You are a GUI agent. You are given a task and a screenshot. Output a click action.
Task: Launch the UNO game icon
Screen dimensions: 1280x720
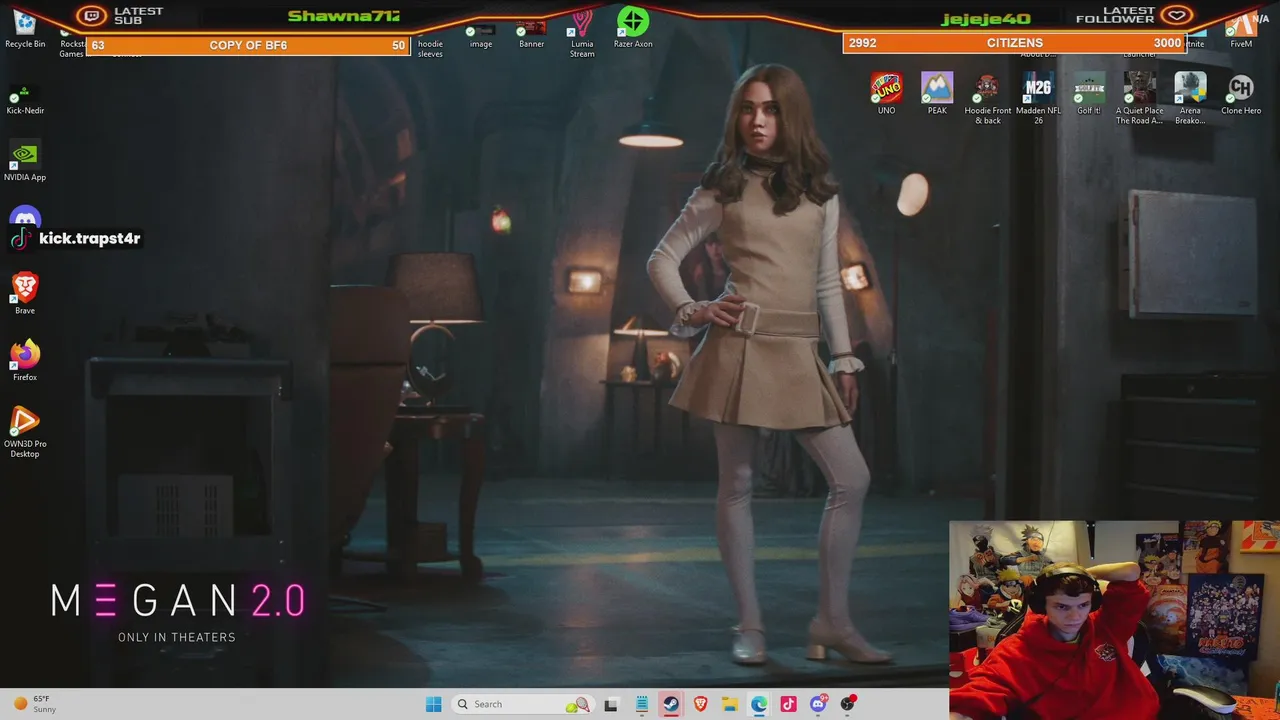tap(886, 94)
